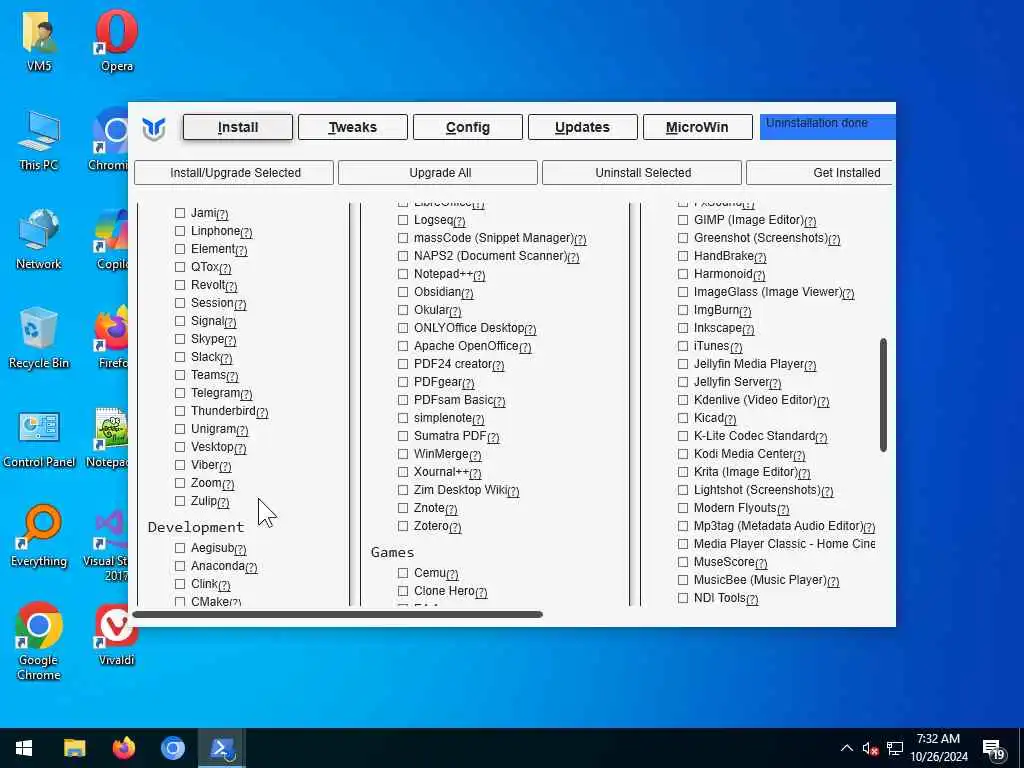Viewport: 1024px width, 768px height.
Task: Click the Get Installed button
Action: pos(820,173)
